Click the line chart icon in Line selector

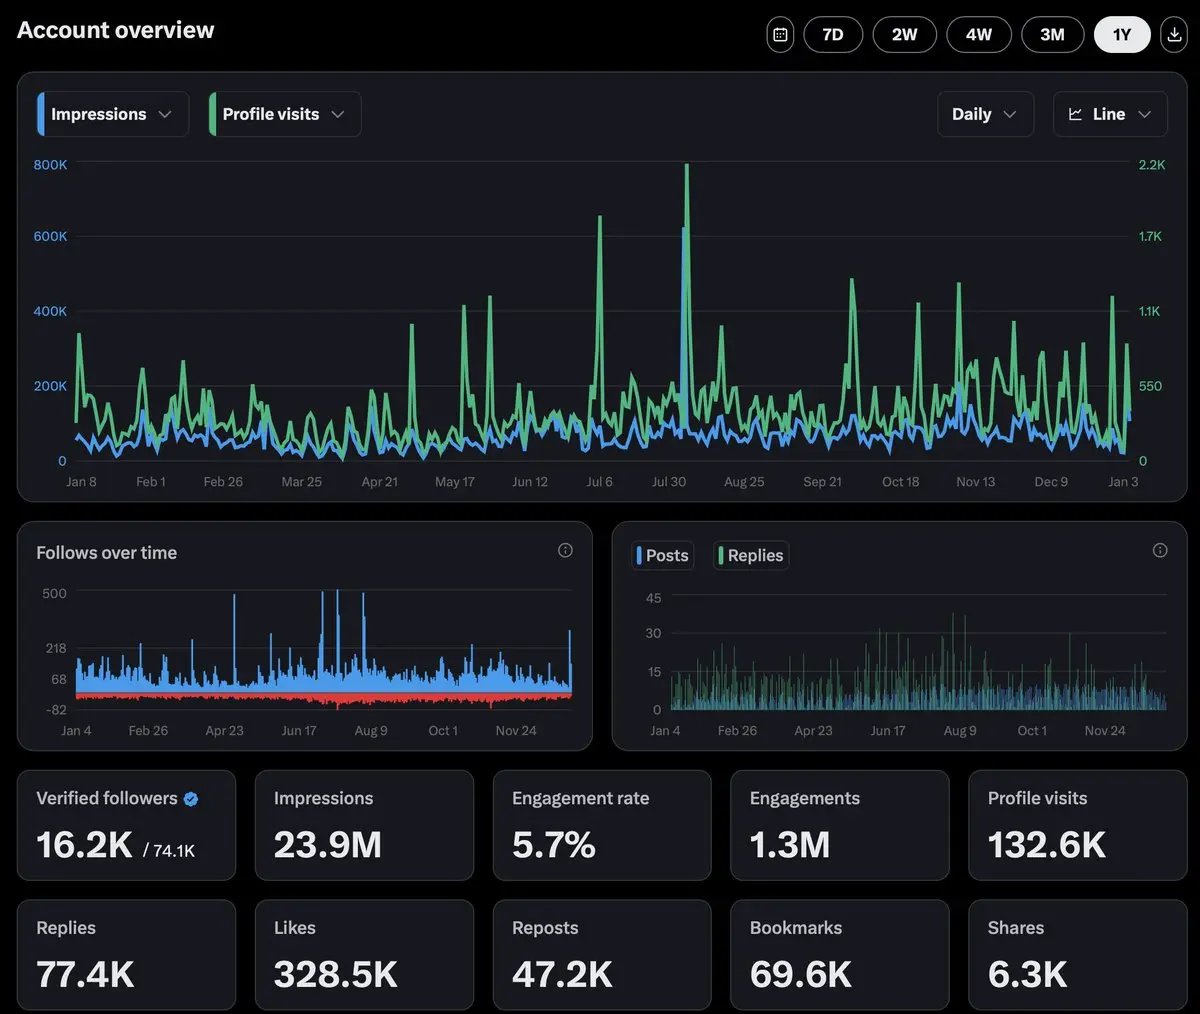click(x=1075, y=114)
